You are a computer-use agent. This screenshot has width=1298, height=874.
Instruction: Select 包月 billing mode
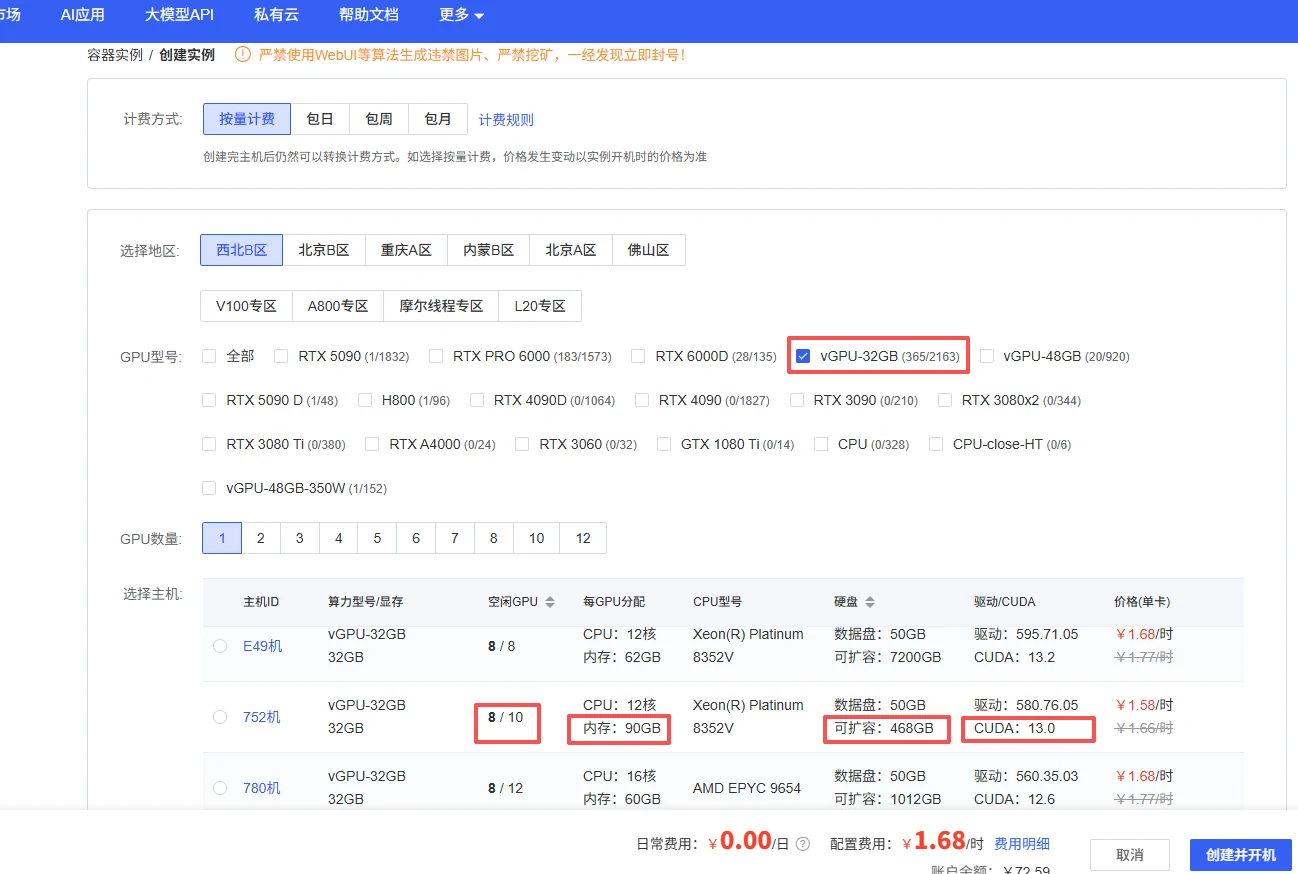point(438,119)
